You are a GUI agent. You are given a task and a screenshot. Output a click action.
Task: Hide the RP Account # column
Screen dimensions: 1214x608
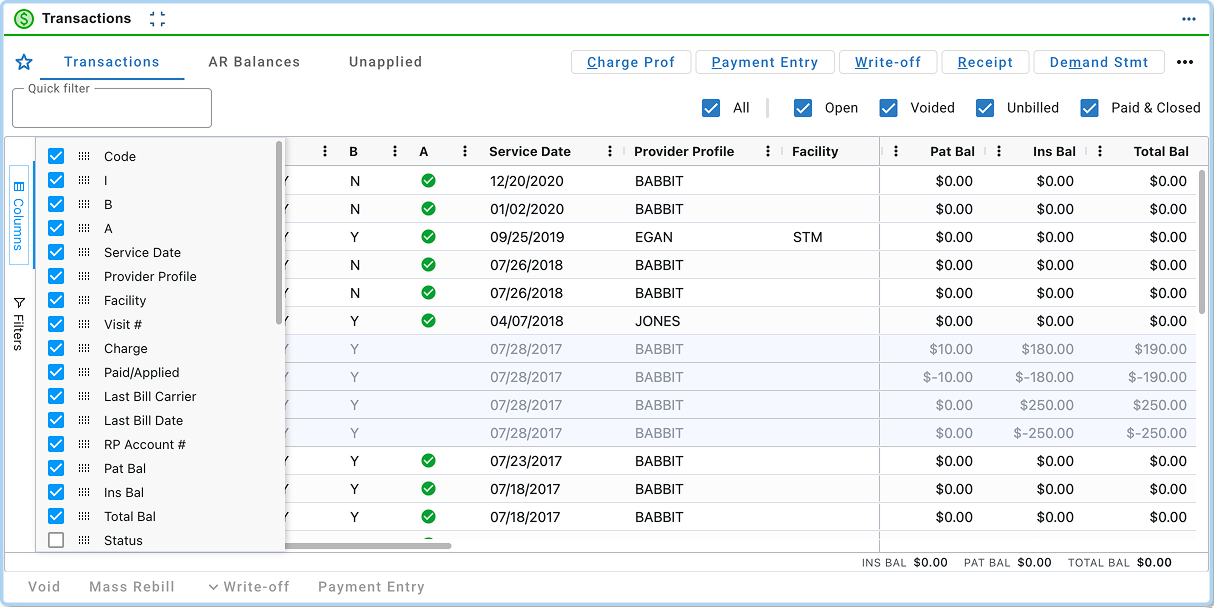pos(56,444)
